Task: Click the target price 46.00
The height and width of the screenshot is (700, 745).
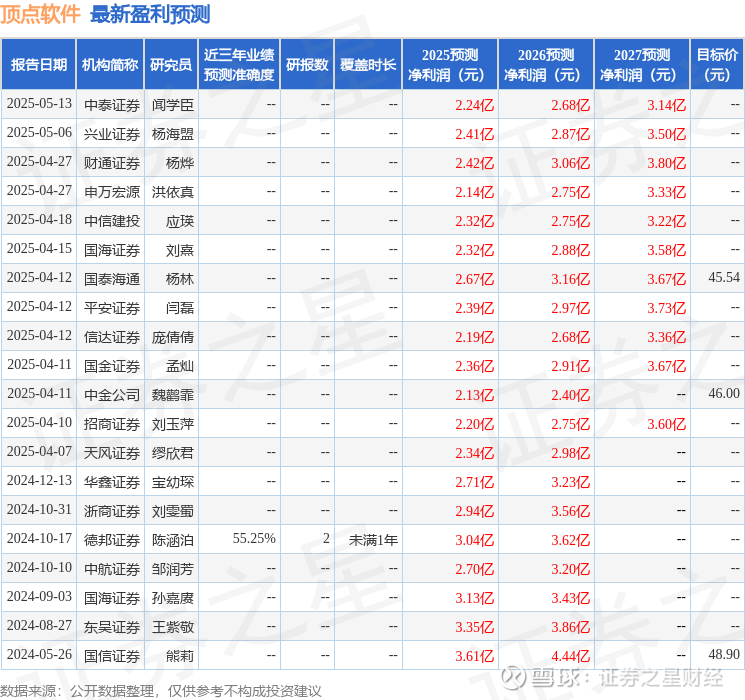Action: click(x=724, y=393)
